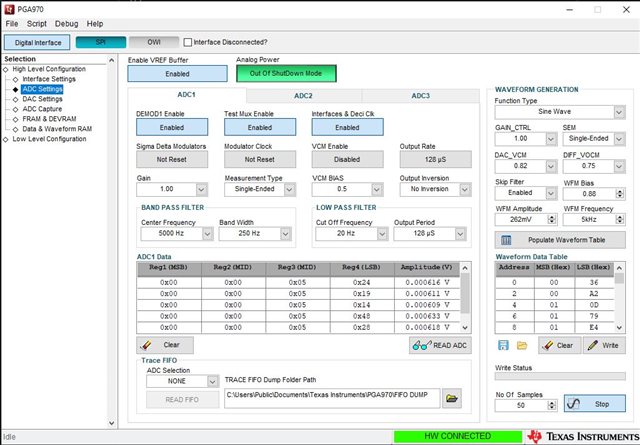Open the Center Frequency dropdown
This screenshot has height=445, width=640.
(x=207, y=234)
